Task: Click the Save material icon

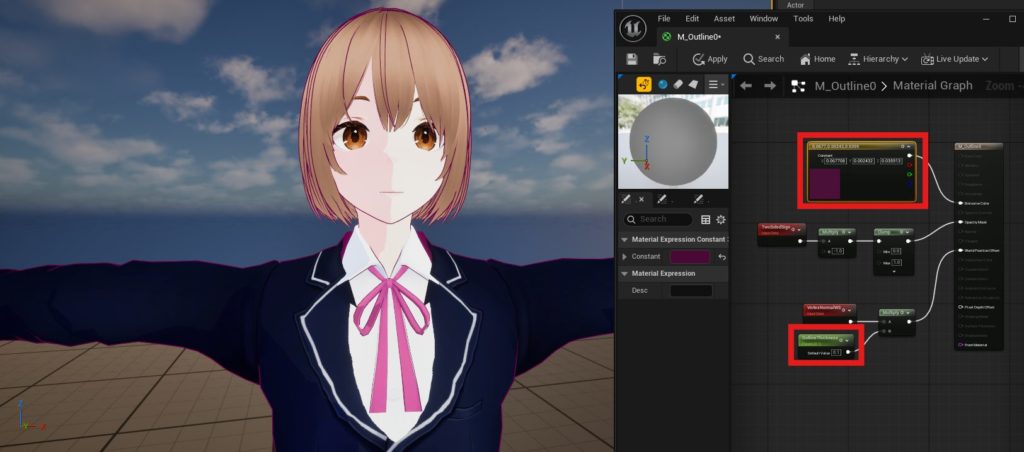Action: [x=632, y=59]
